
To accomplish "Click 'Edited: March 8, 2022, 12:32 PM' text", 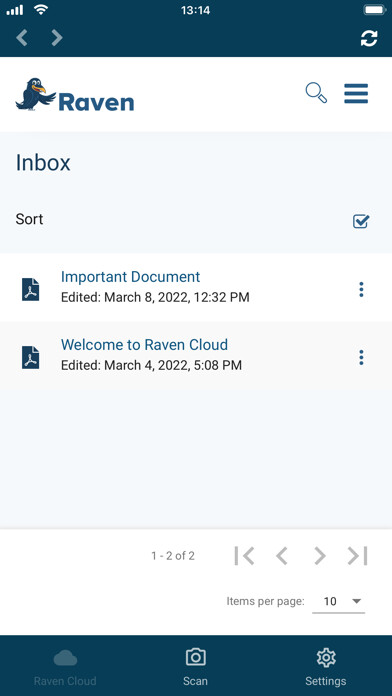I will (155, 297).
